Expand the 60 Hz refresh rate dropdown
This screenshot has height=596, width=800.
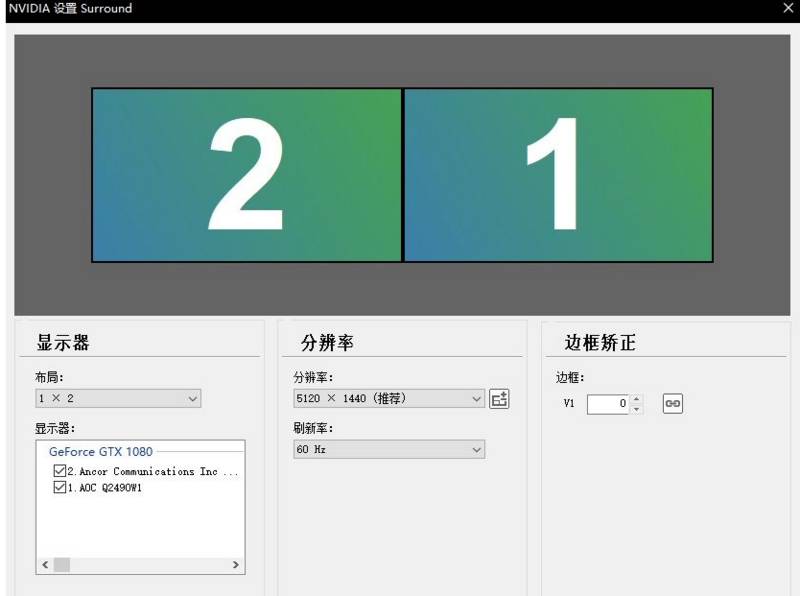coord(388,450)
